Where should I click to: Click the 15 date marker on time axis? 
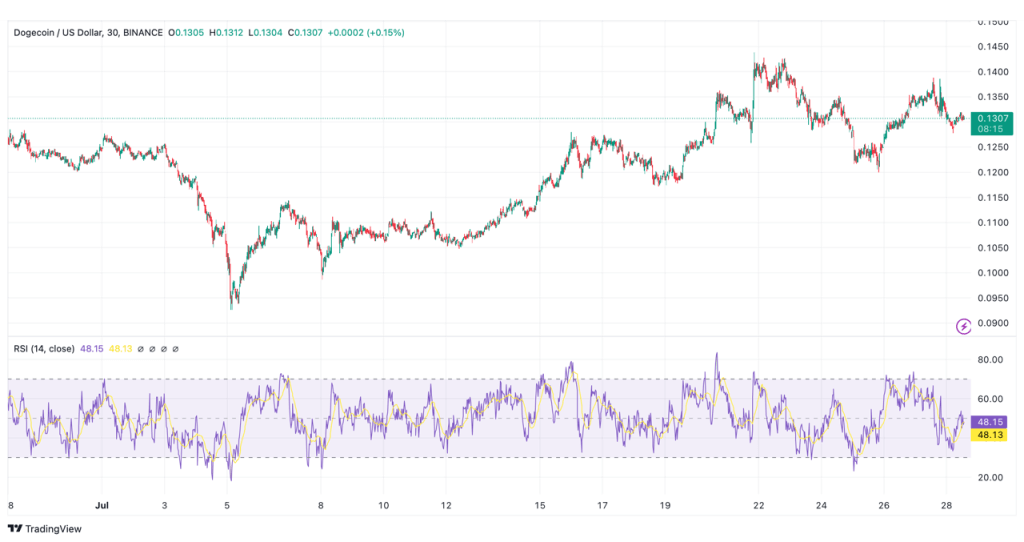click(x=540, y=507)
